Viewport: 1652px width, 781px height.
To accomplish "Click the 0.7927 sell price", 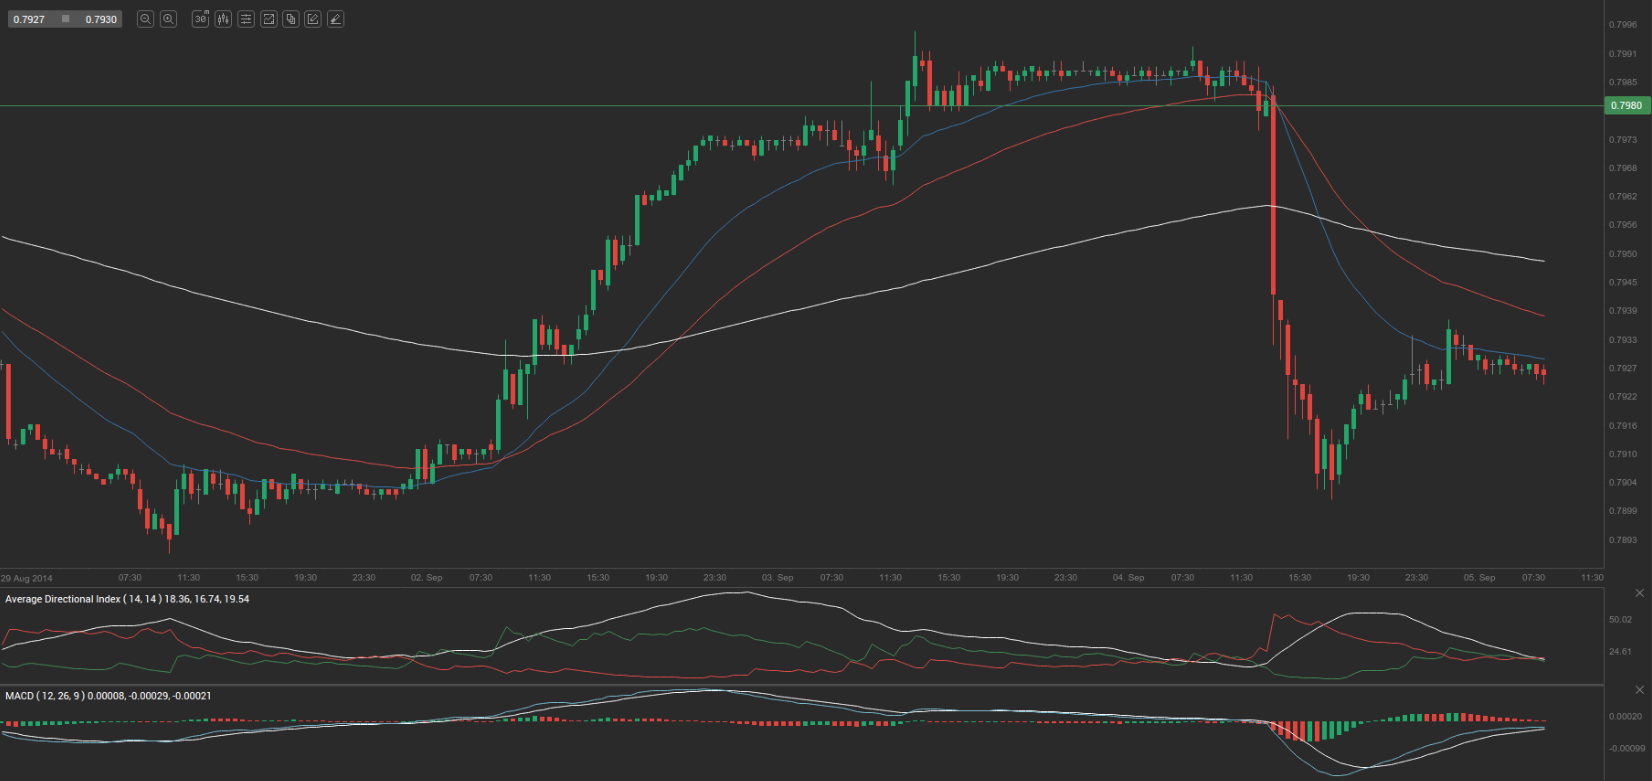I will 29,19.
